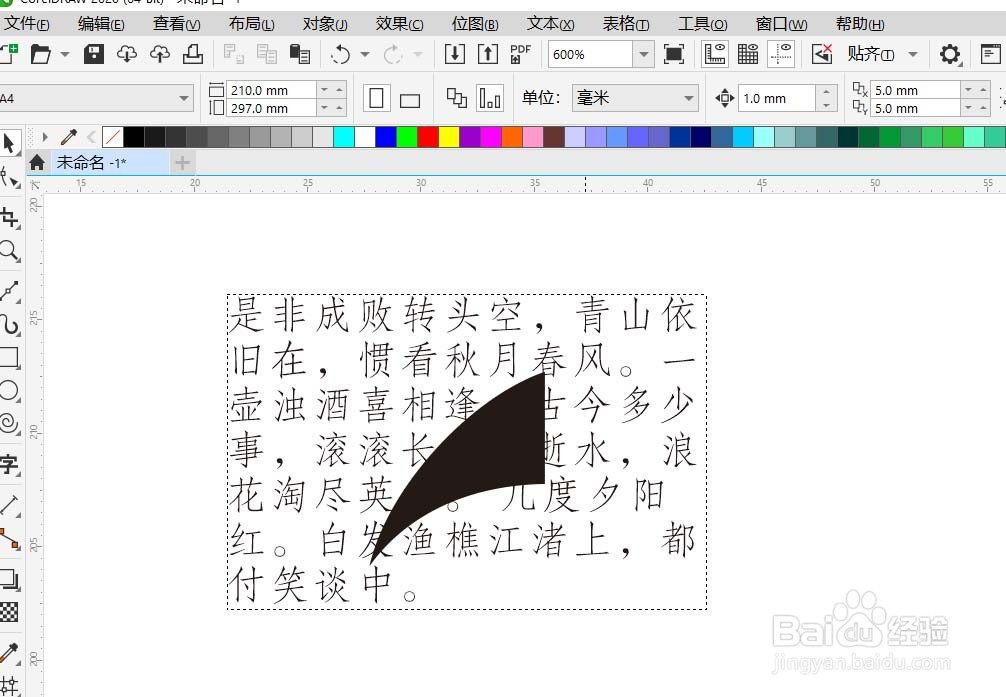Open the 编辑 menu
The height and width of the screenshot is (697, 1006).
(101, 24)
